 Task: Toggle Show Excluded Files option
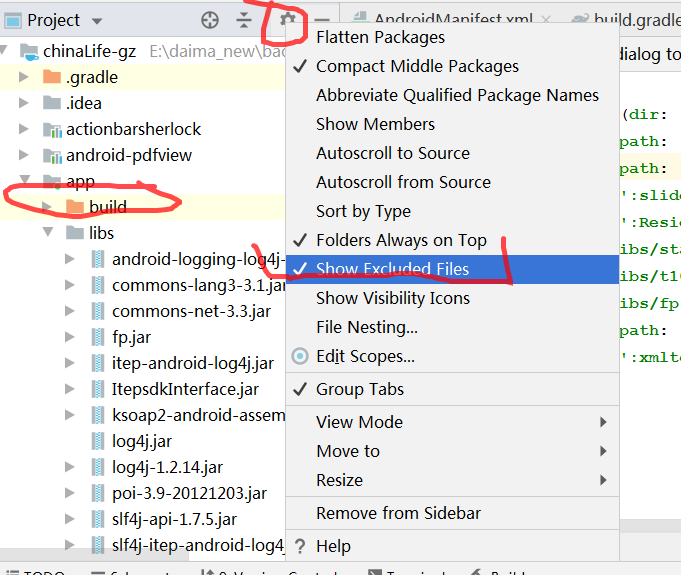coord(452,269)
